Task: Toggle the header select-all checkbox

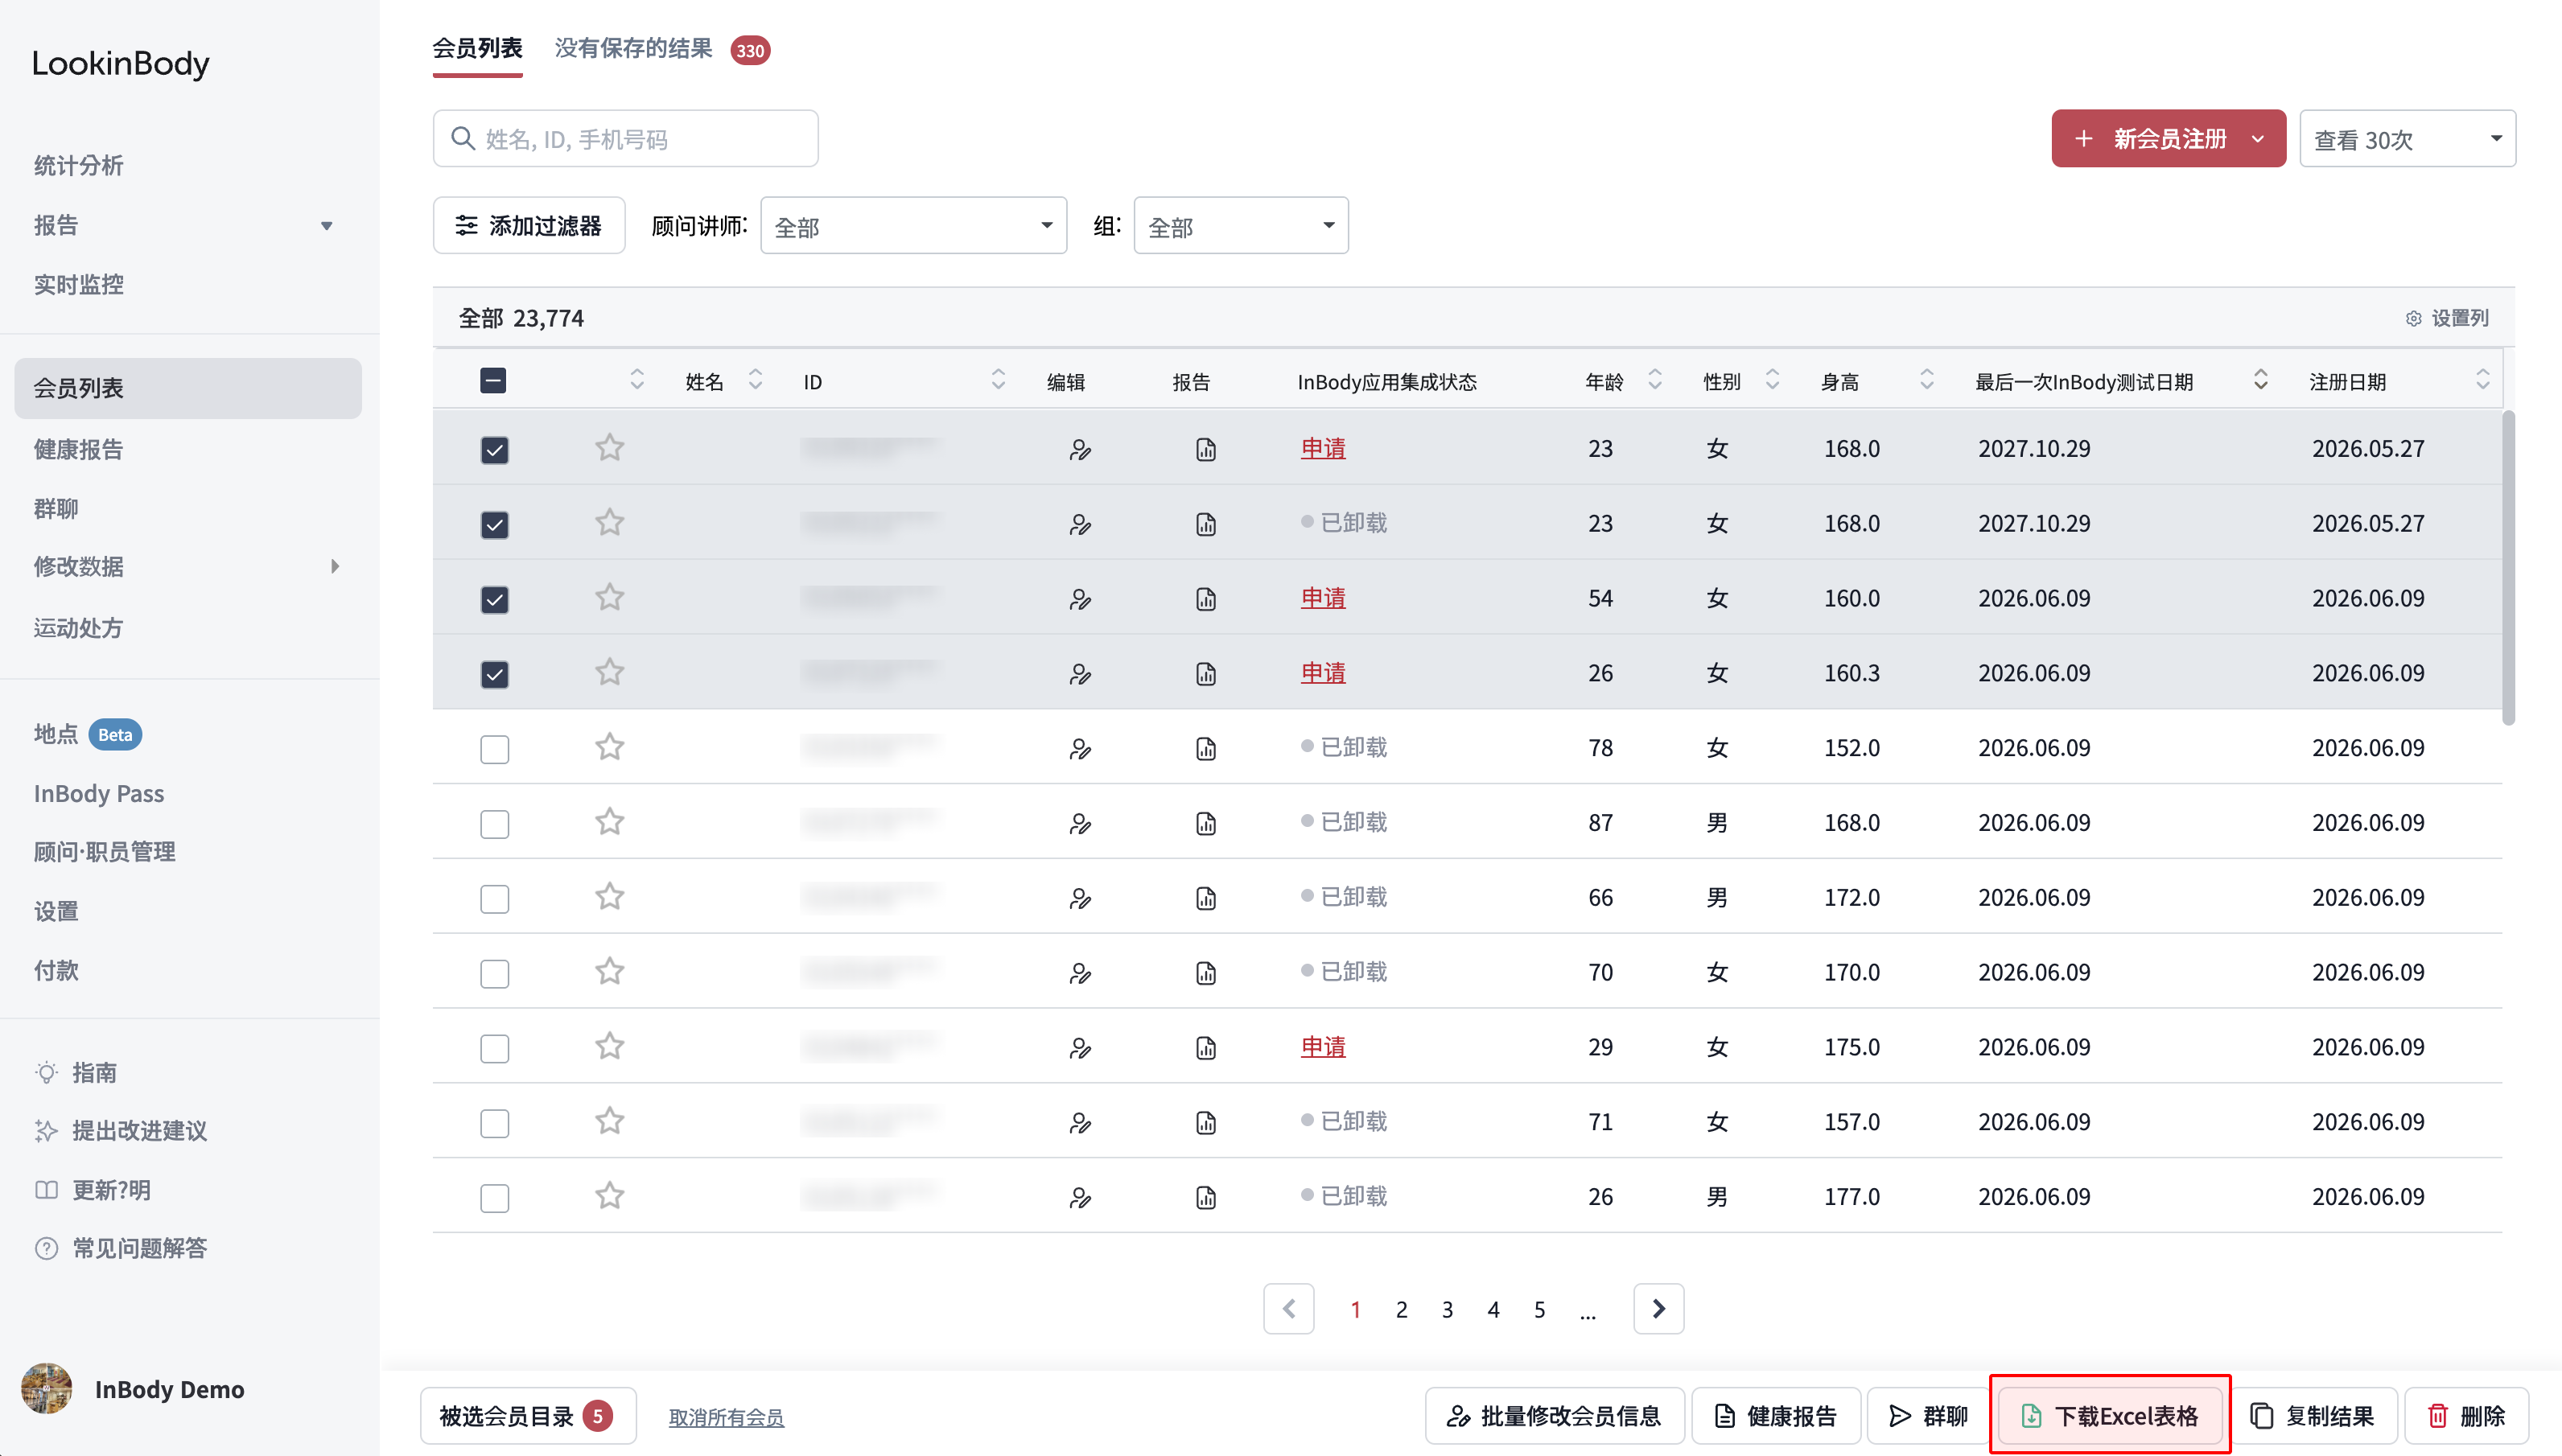Action: point(493,380)
